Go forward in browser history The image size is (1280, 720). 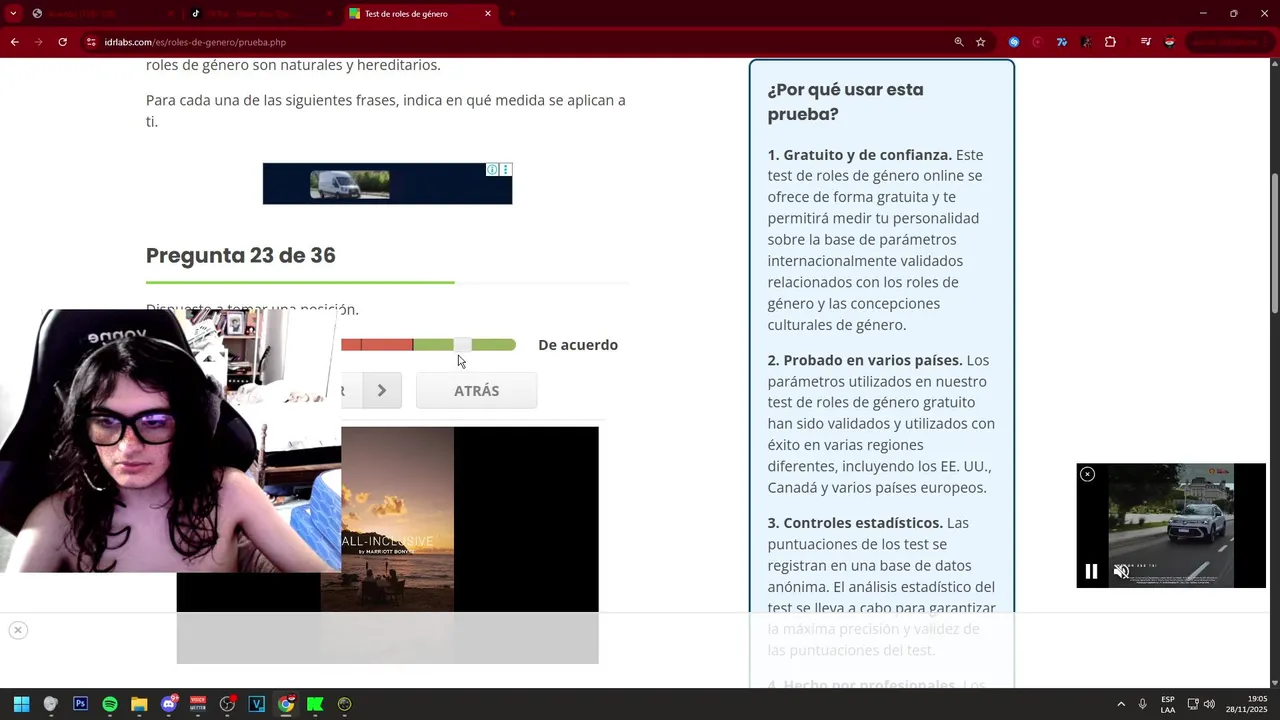click(x=38, y=42)
